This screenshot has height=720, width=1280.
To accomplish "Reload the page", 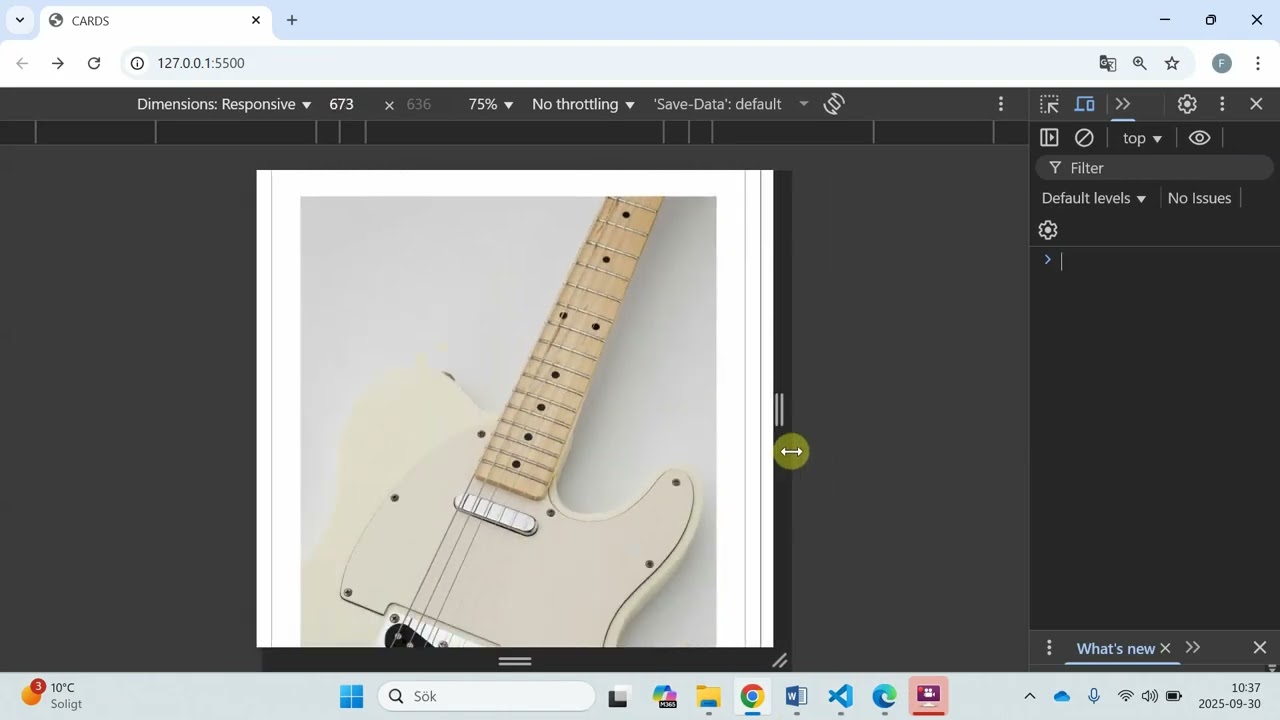I will coord(94,63).
